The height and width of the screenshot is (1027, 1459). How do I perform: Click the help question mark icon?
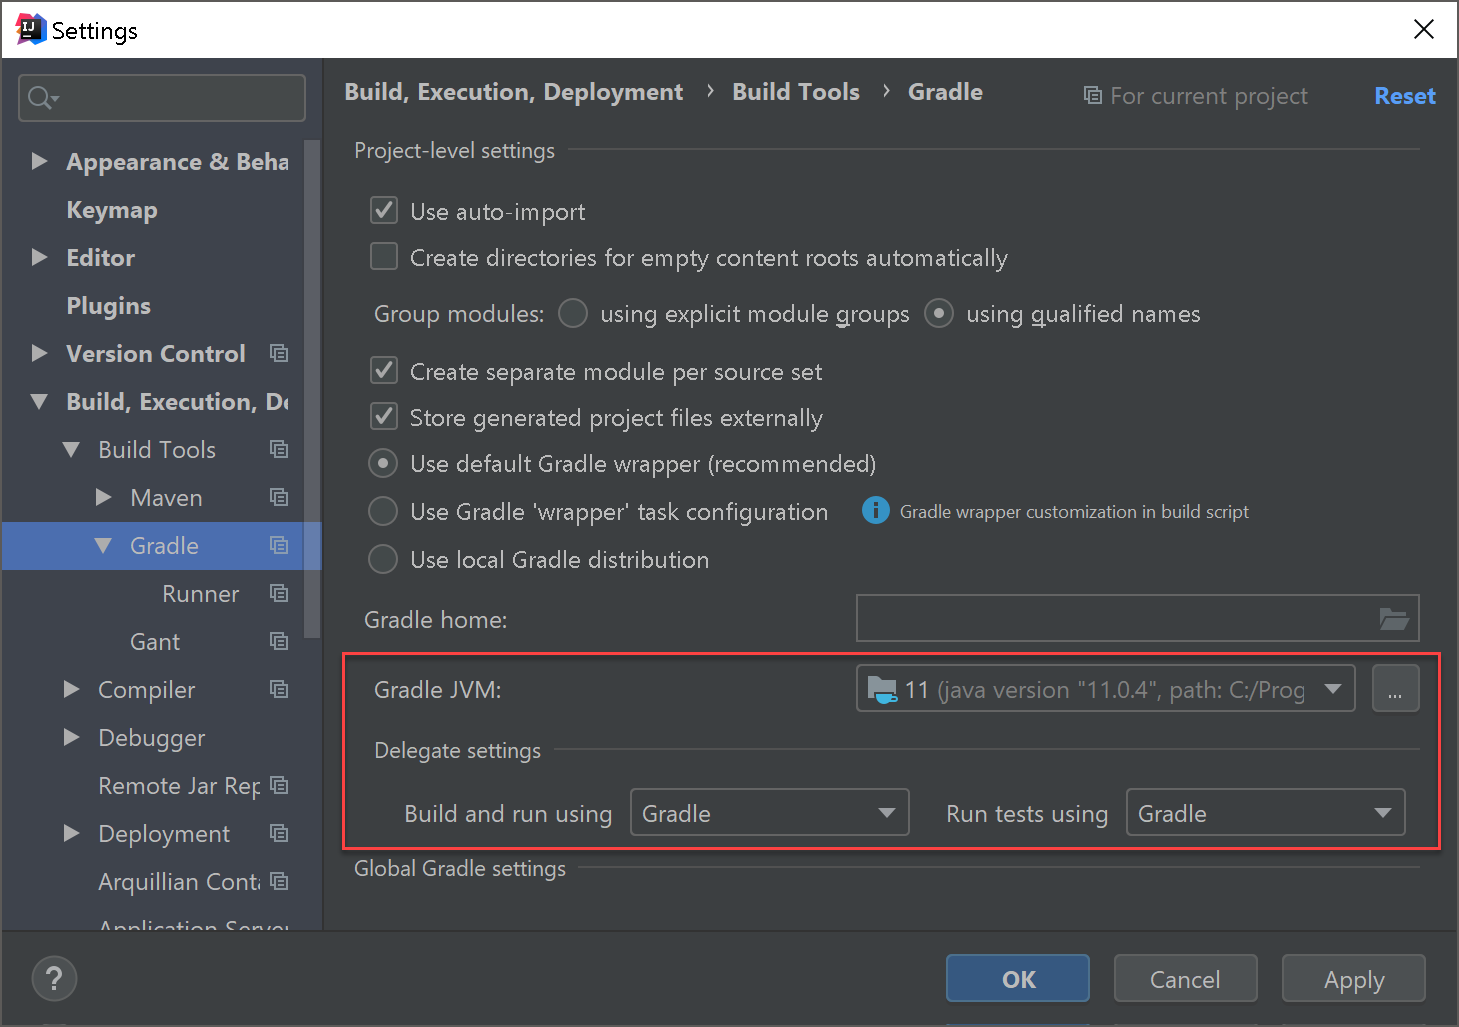tap(54, 979)
